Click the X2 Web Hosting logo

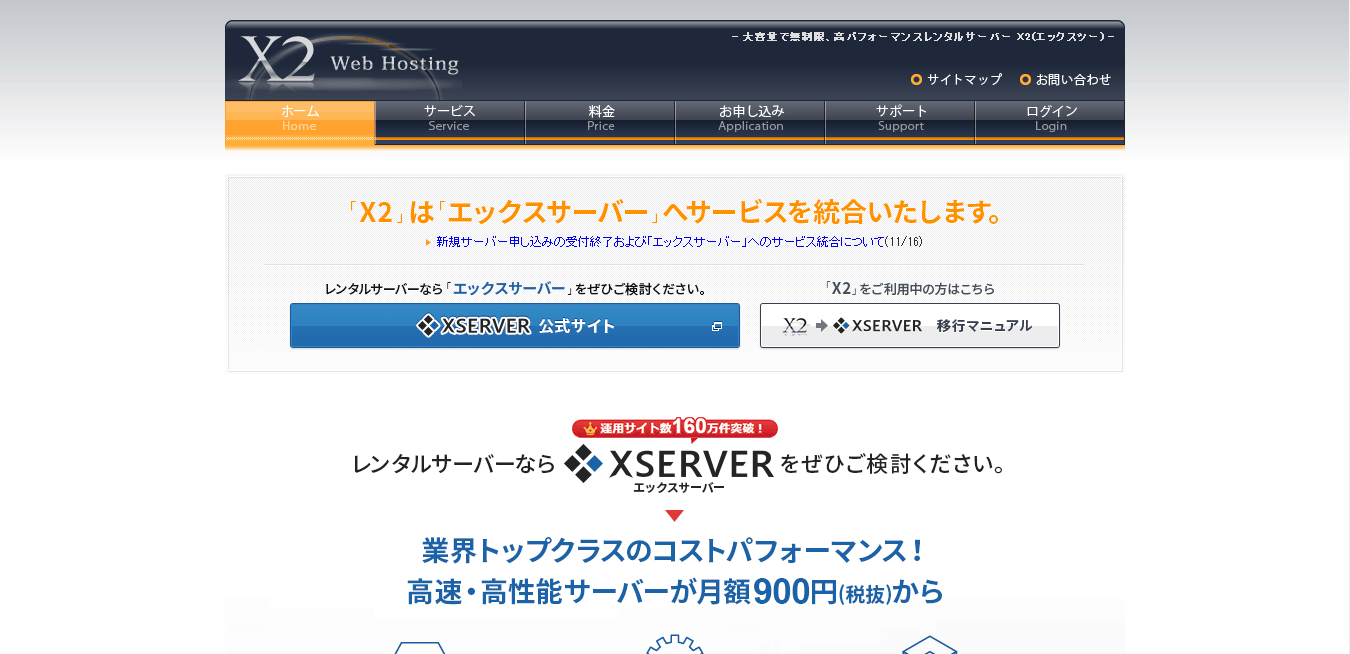[349, 63]
